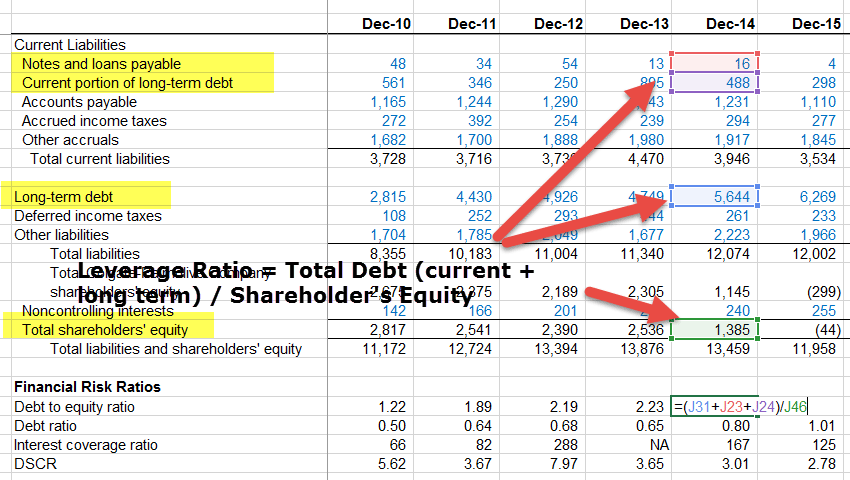Select Dec-15 long-term debt value 6,269

click(x=818, y=196)
